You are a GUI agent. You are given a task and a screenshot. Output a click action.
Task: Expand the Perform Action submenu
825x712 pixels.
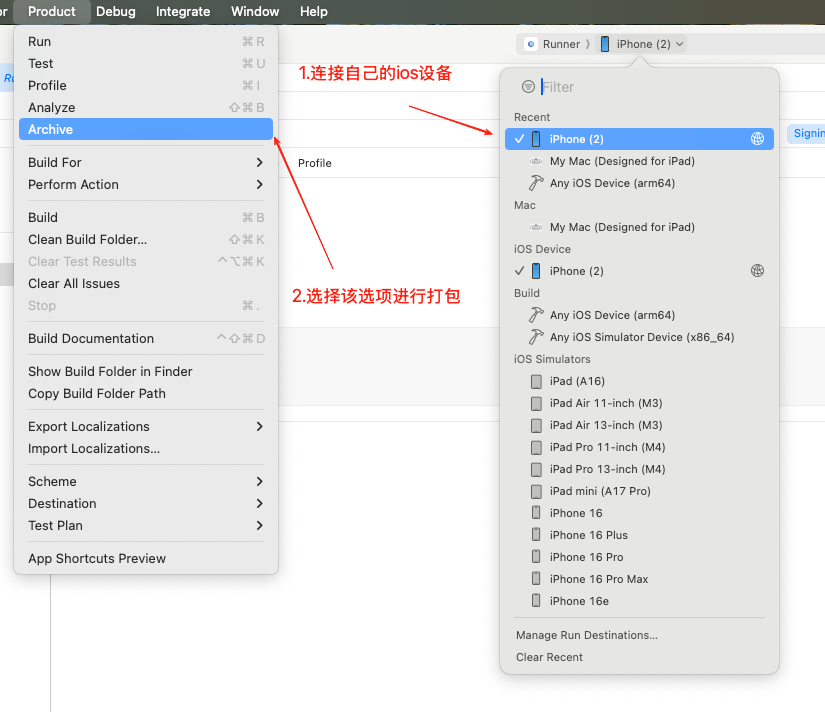tap(146, 185)
